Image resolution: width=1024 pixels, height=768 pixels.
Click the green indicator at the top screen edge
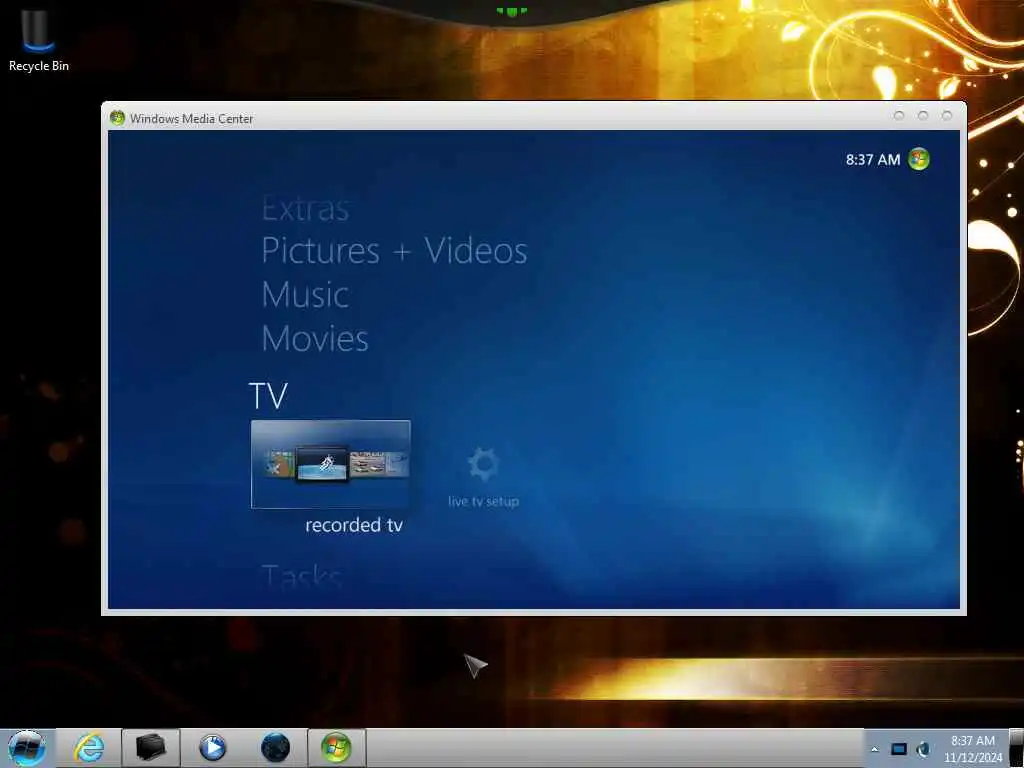(x=511, y=11)
